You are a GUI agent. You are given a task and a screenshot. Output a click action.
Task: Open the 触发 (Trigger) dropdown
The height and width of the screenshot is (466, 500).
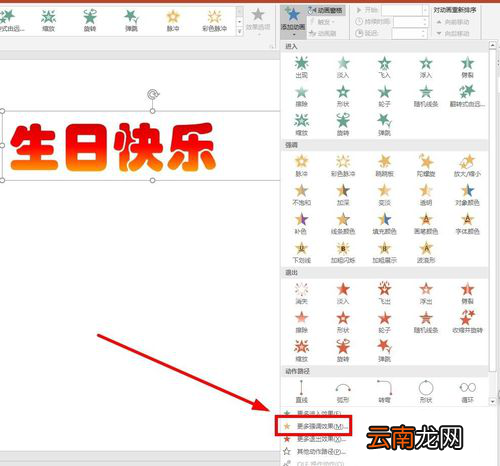pyautogui.click(x=323, y=22)
